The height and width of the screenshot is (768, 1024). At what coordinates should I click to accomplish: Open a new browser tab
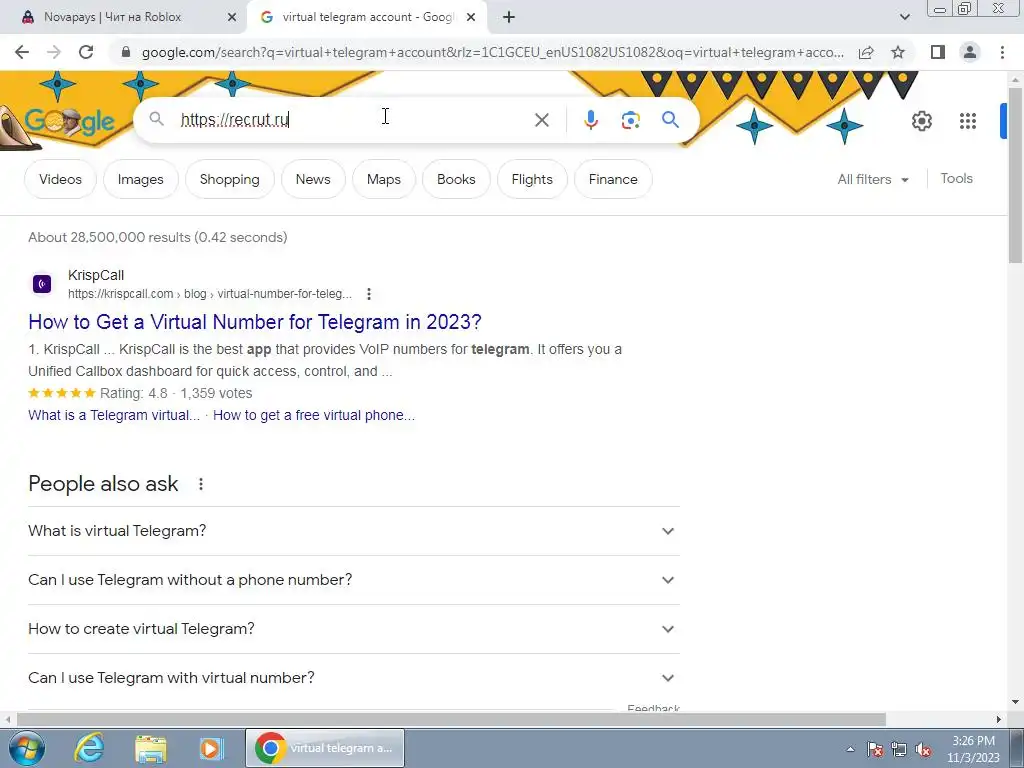509,18
